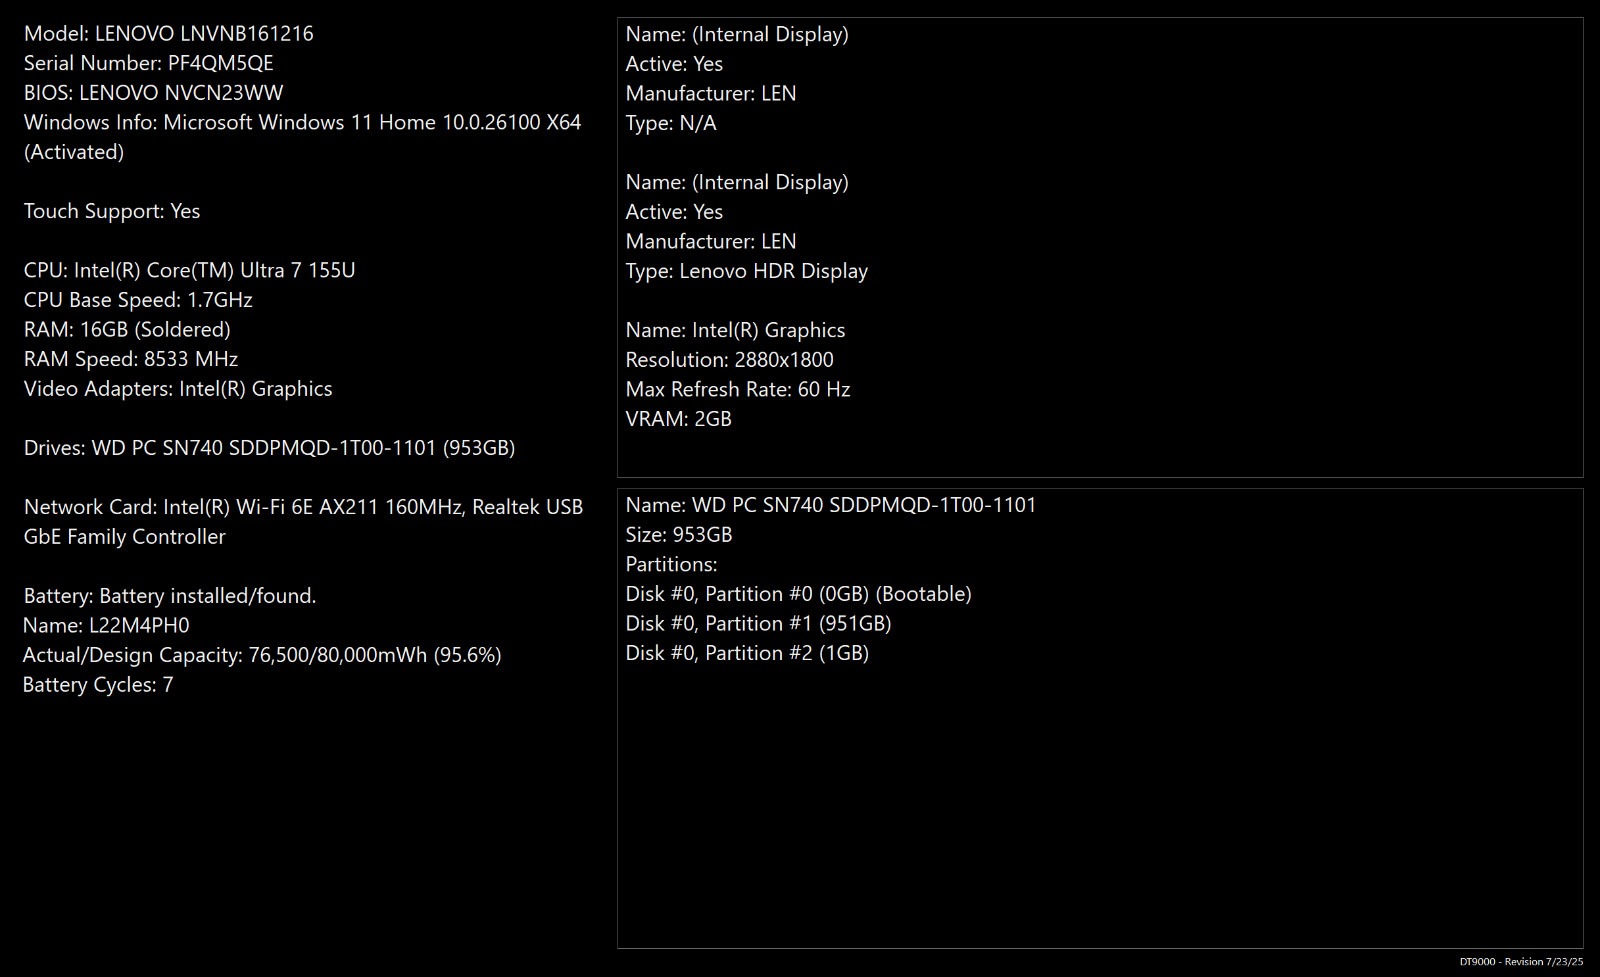This screenshot has width=1600, height=977.
Task: Click Disk #0 Partition #1 (951GB) entry
Action: 759,624
